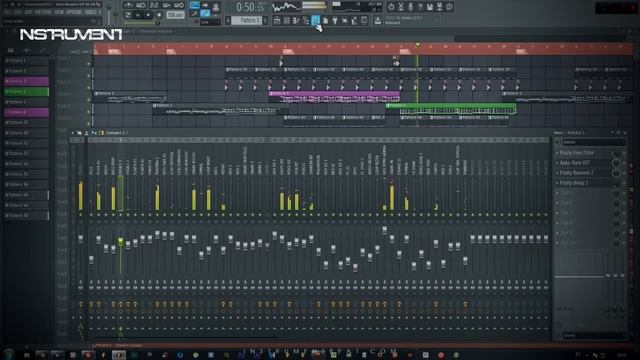Open the Fruity Free Filter plugin
640x360 pixels.
coord(576,153)
